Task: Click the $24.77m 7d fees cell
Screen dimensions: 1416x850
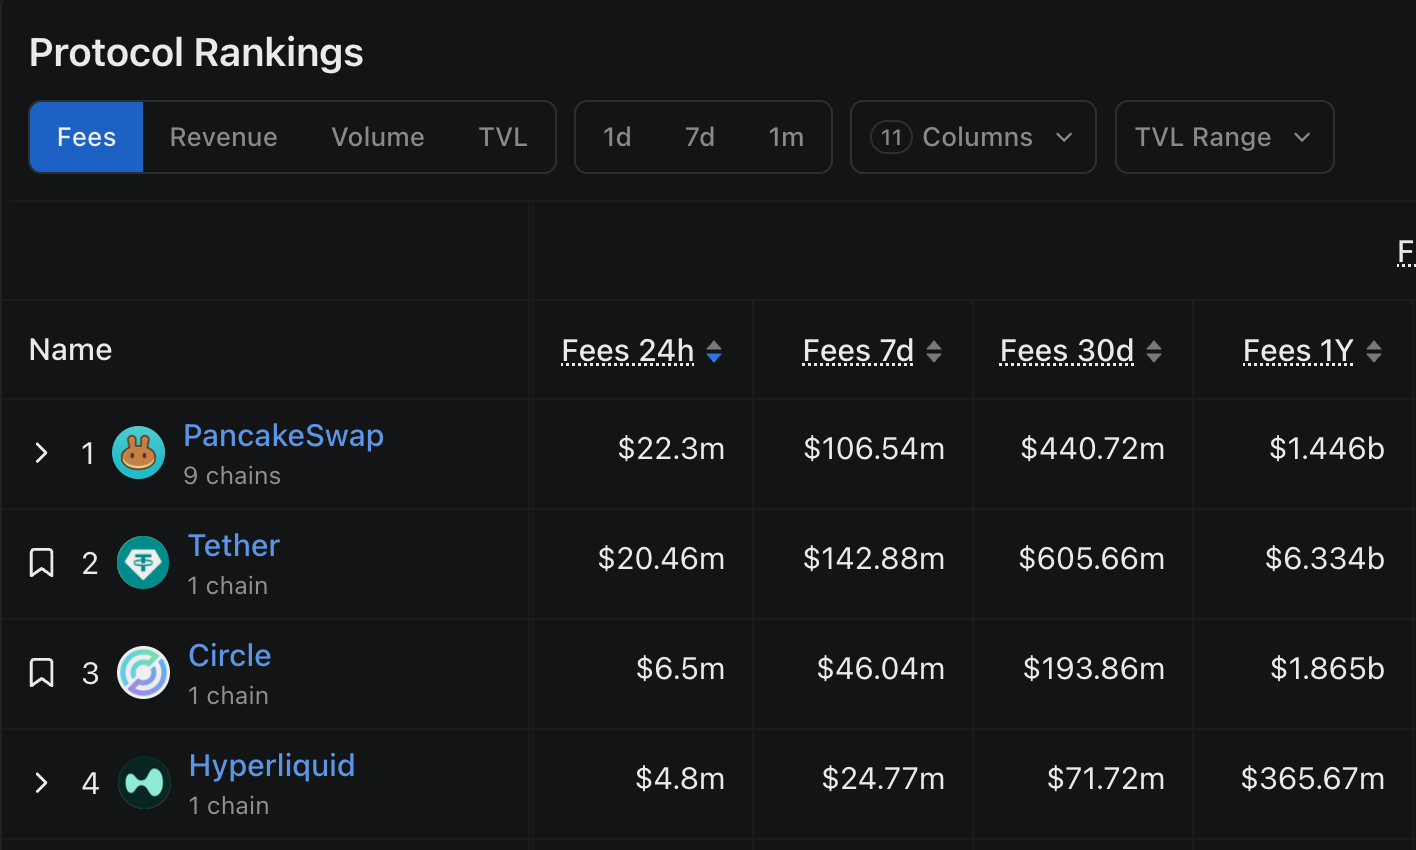Action: (883, 779)
